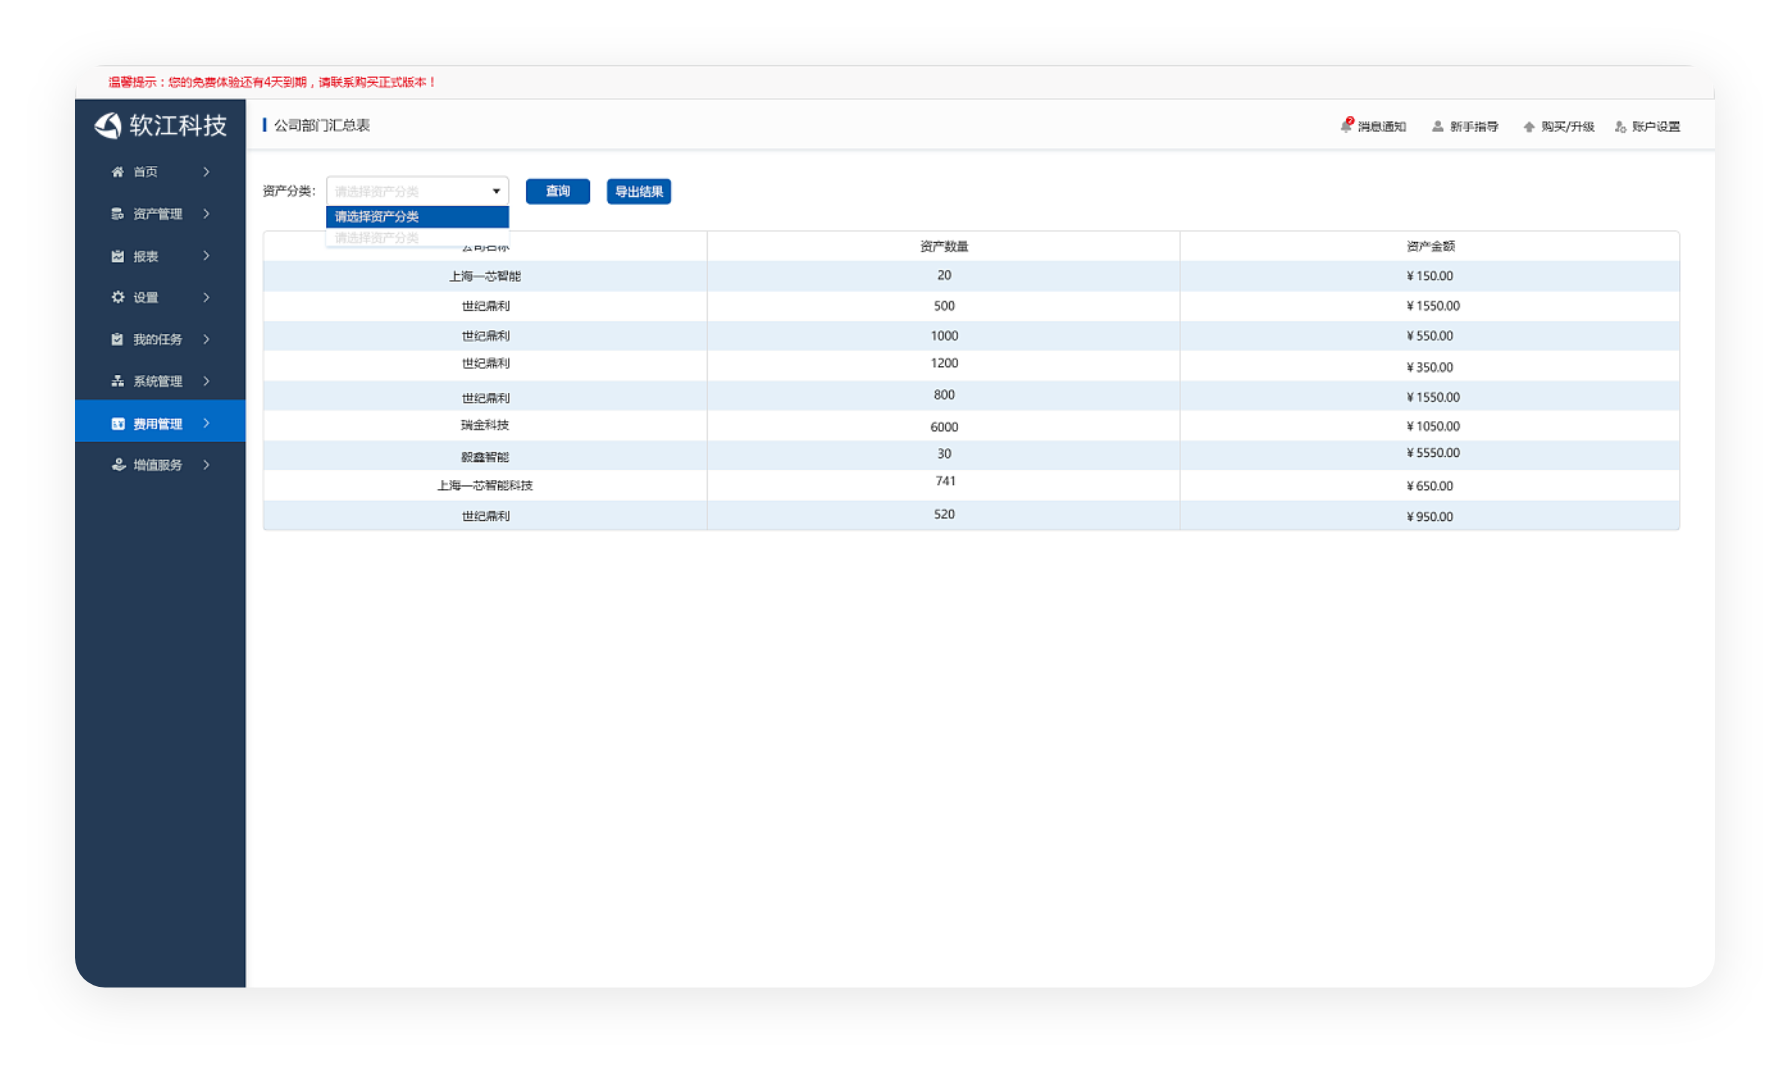The image size is (1790, 1073).
Task: Open the 设置 menu item
Action: click(x=160, y=297)
